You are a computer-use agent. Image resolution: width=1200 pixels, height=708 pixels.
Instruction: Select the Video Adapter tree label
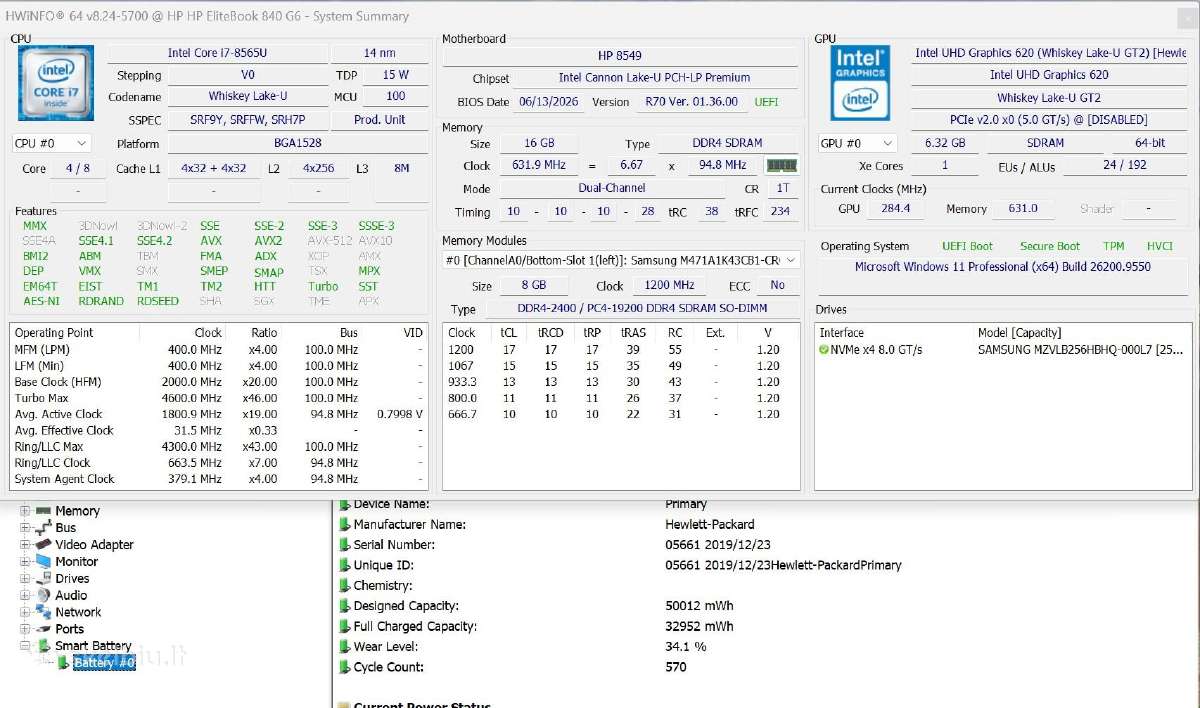[x=94, y=545]
